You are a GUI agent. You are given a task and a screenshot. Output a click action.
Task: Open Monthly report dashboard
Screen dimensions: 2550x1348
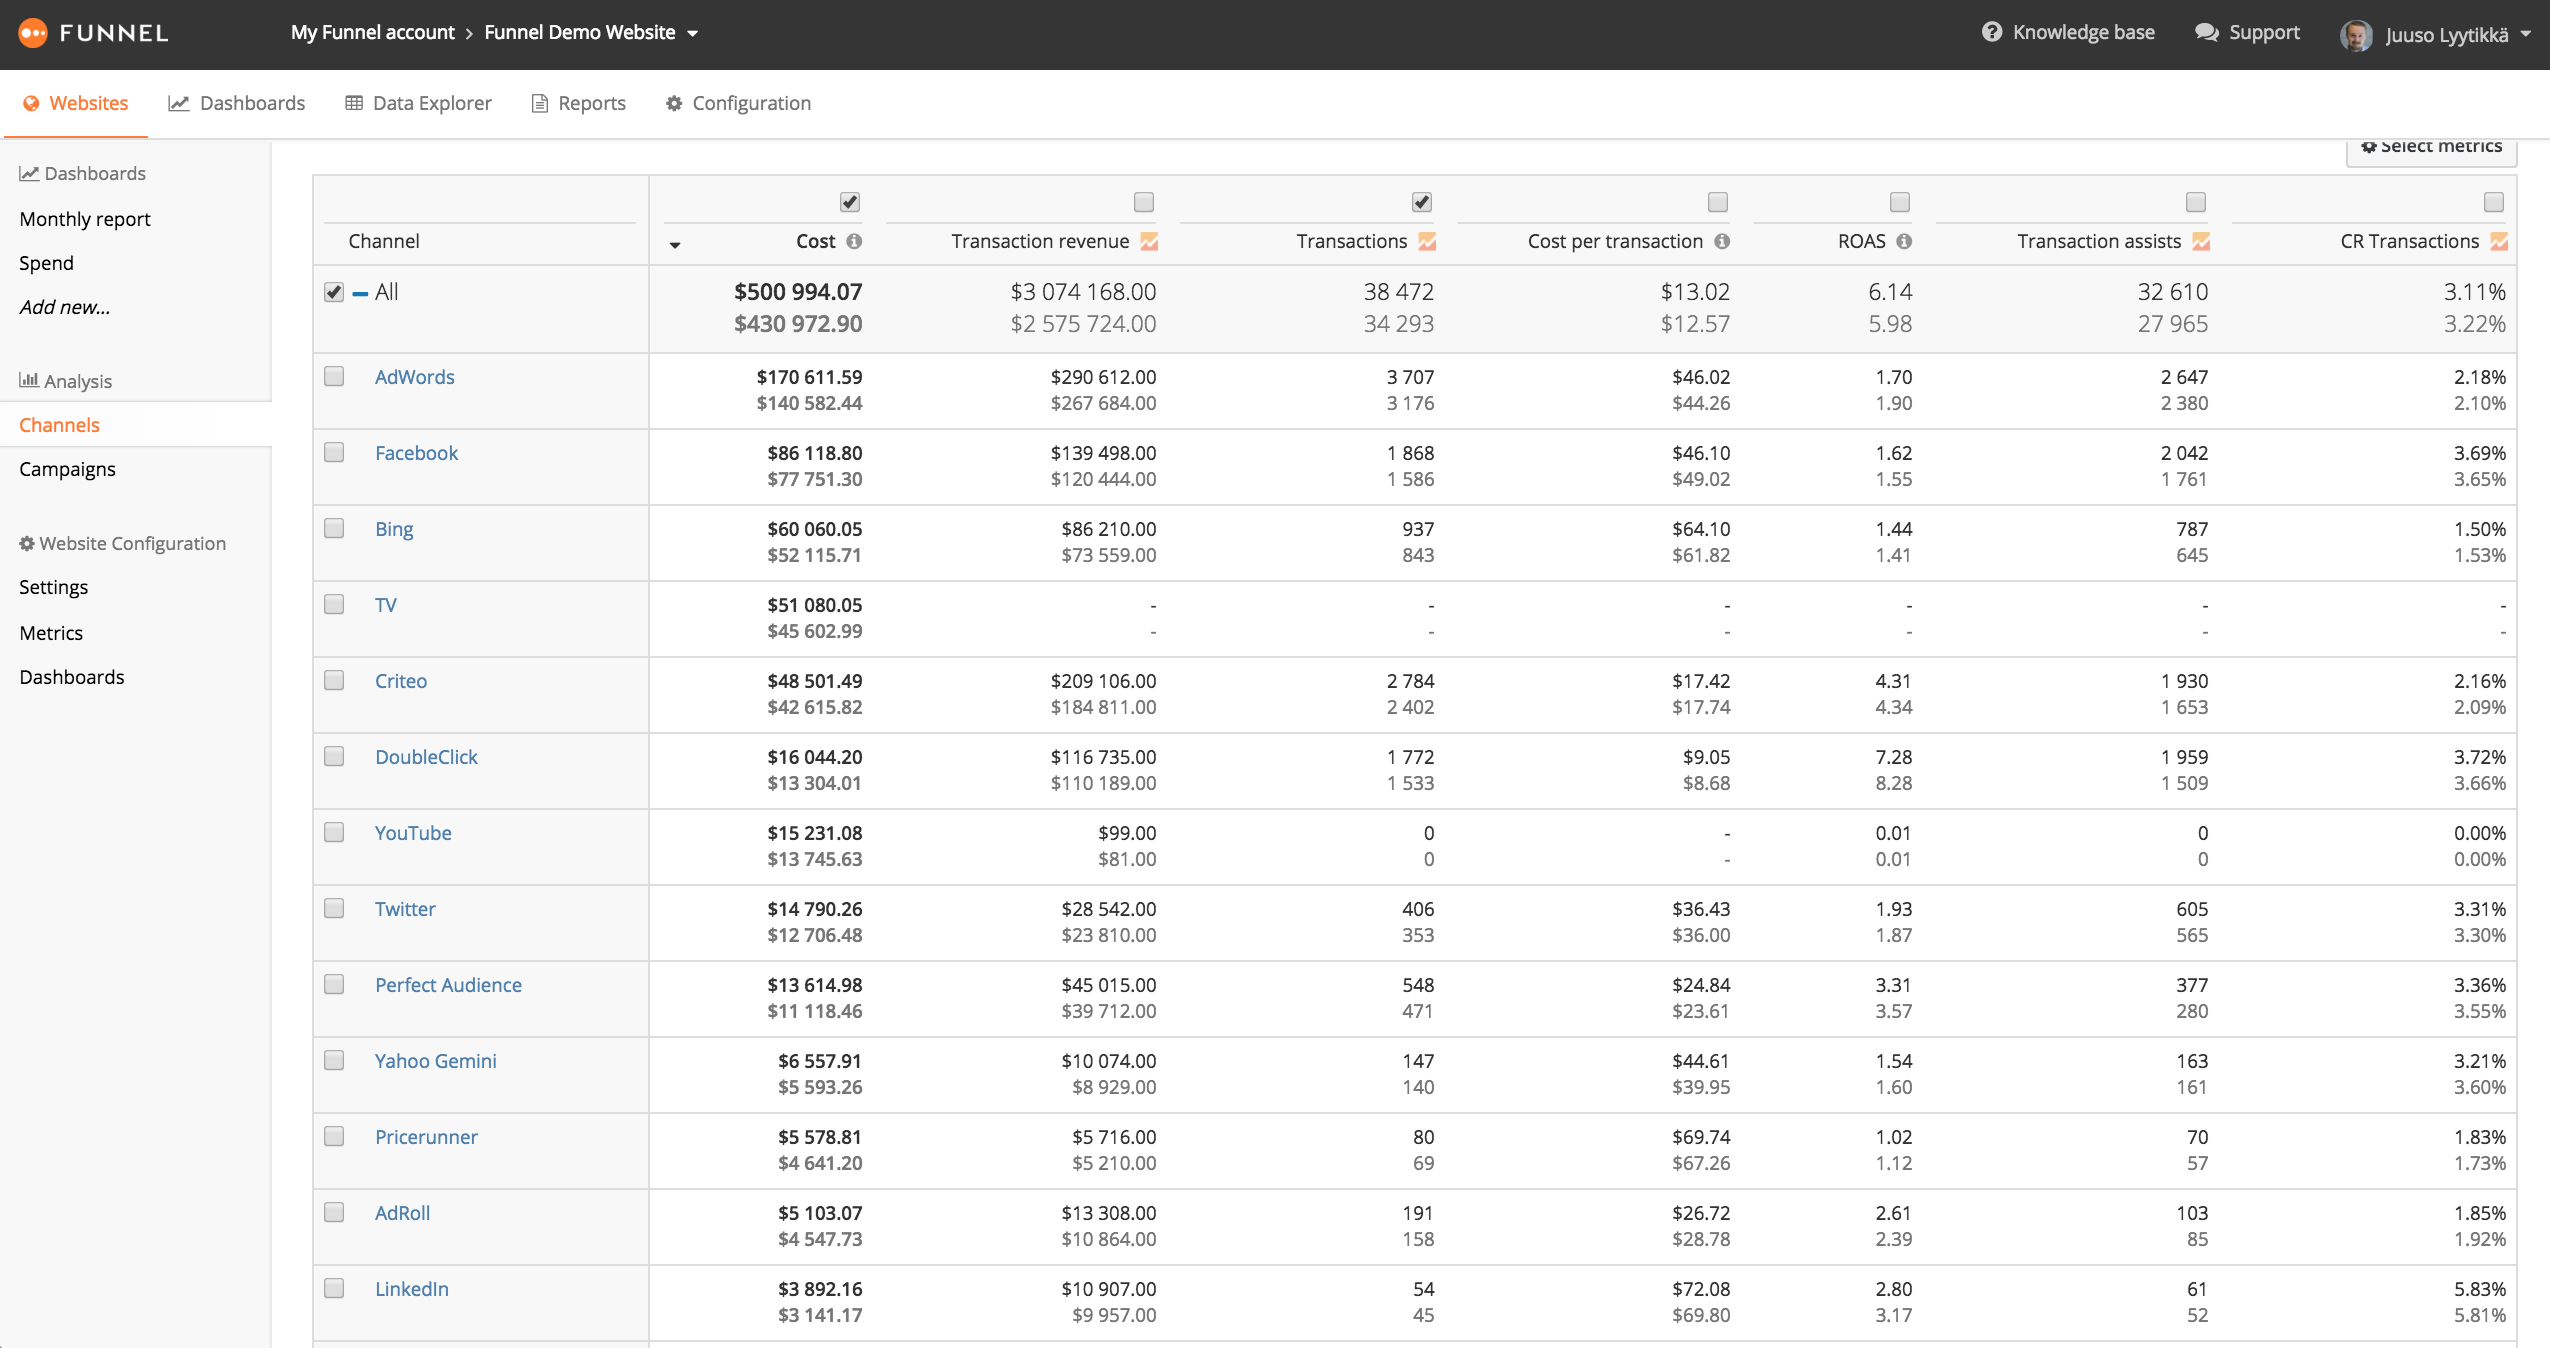(x=85, y=219)
